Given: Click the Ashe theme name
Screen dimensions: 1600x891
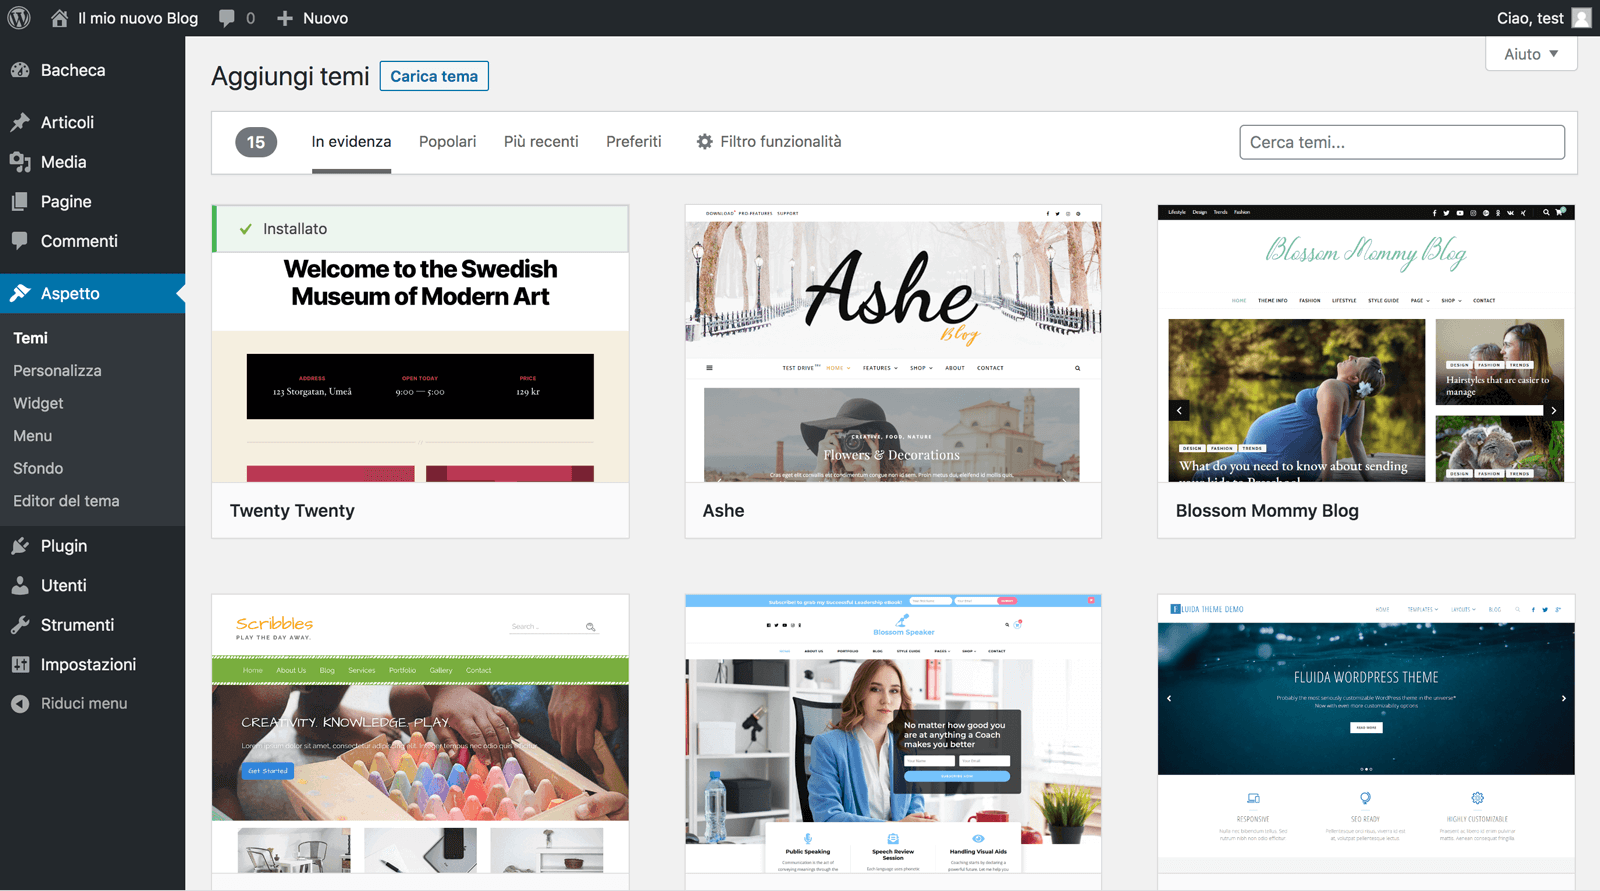Looking at the screenshot, I should (723, 511).
